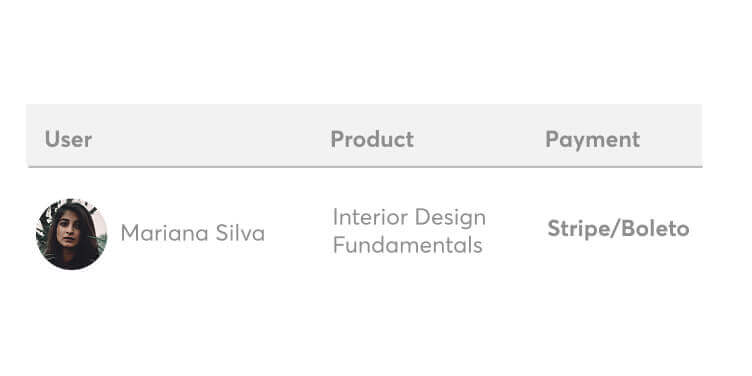This screenshot has width=752, height=376.
Task: Select the Stripe/Boleto payment method
Action: (618, 229)
